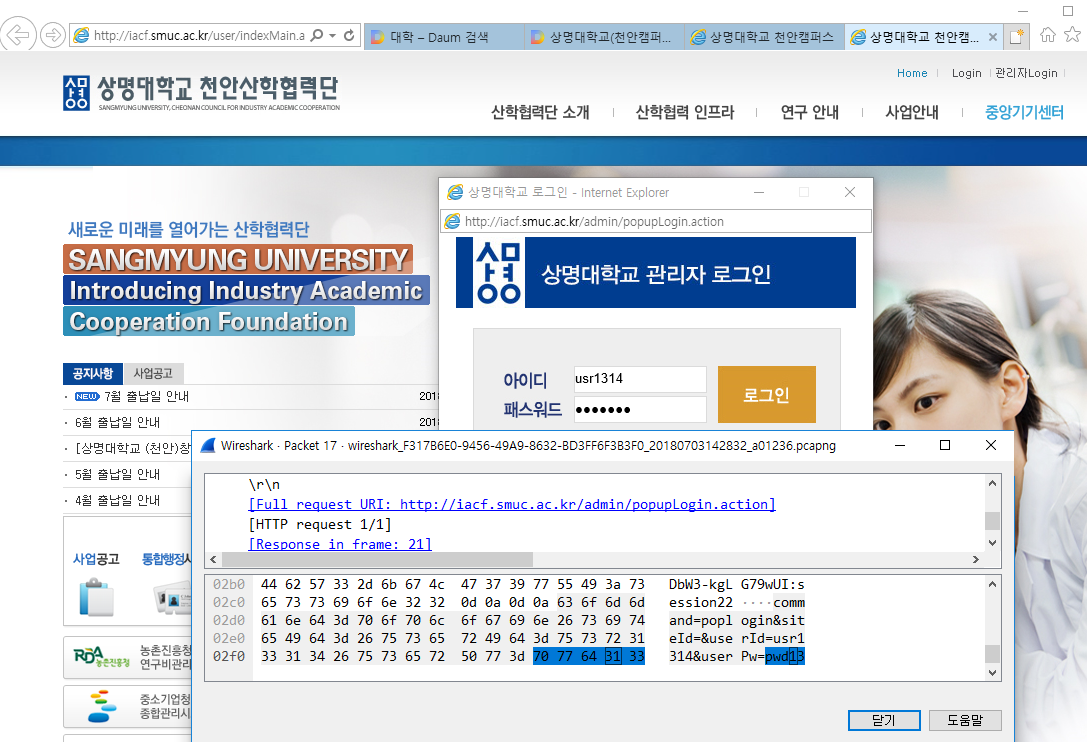Click the login popup address bar
1087x742 pixels.
656,221
